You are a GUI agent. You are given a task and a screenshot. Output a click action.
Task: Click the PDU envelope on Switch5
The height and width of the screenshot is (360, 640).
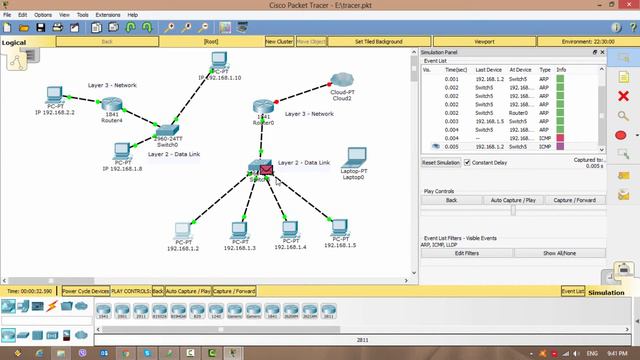click(266, 170)
